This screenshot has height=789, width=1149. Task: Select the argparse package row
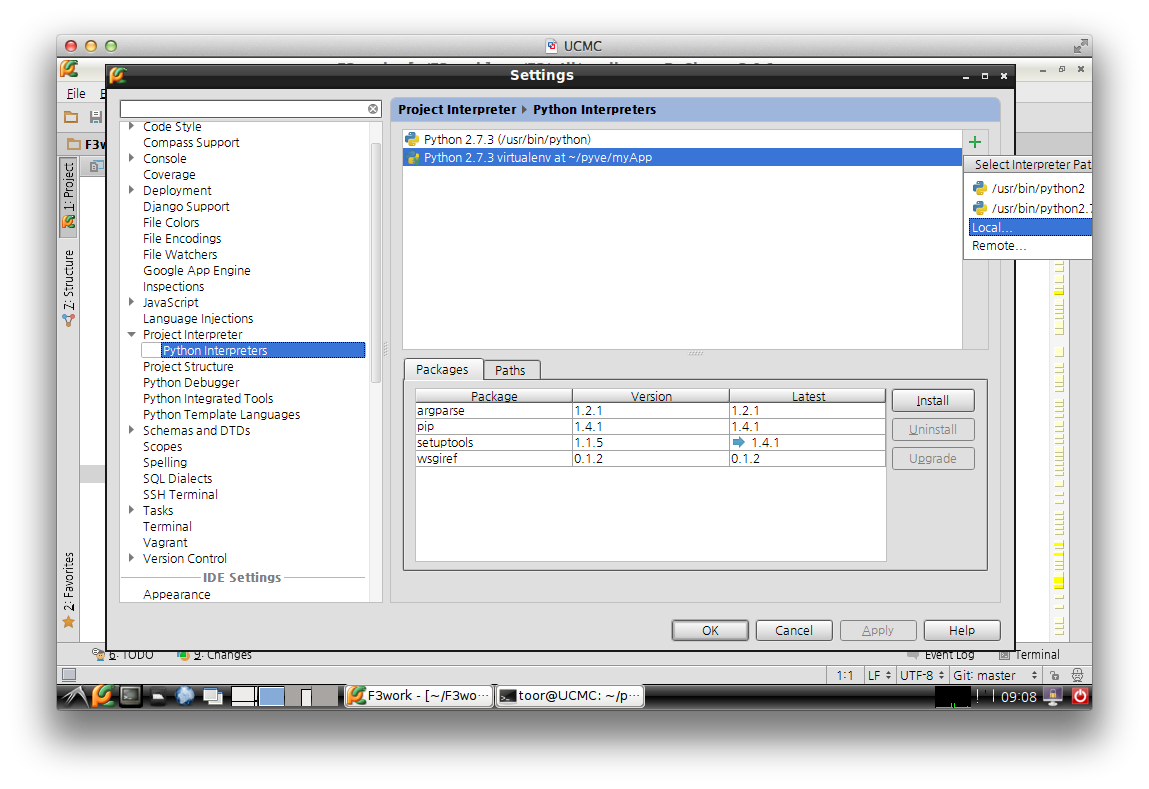point(650,411)
